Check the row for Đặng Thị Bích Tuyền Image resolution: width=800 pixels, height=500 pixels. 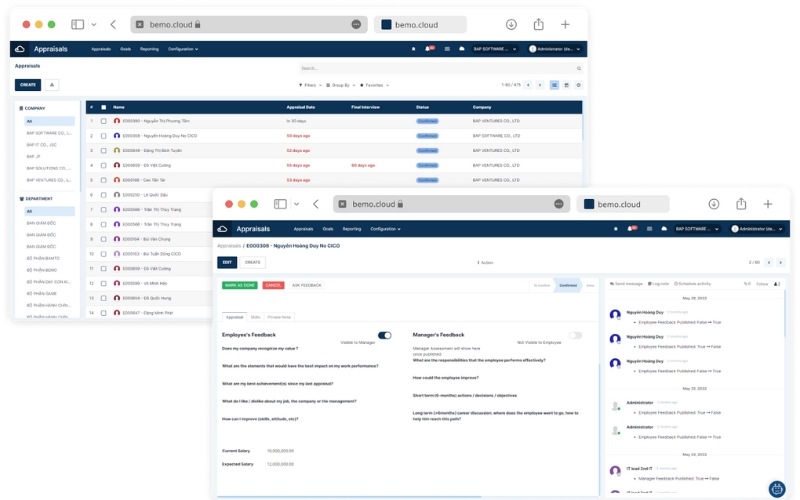click(104, 151)
